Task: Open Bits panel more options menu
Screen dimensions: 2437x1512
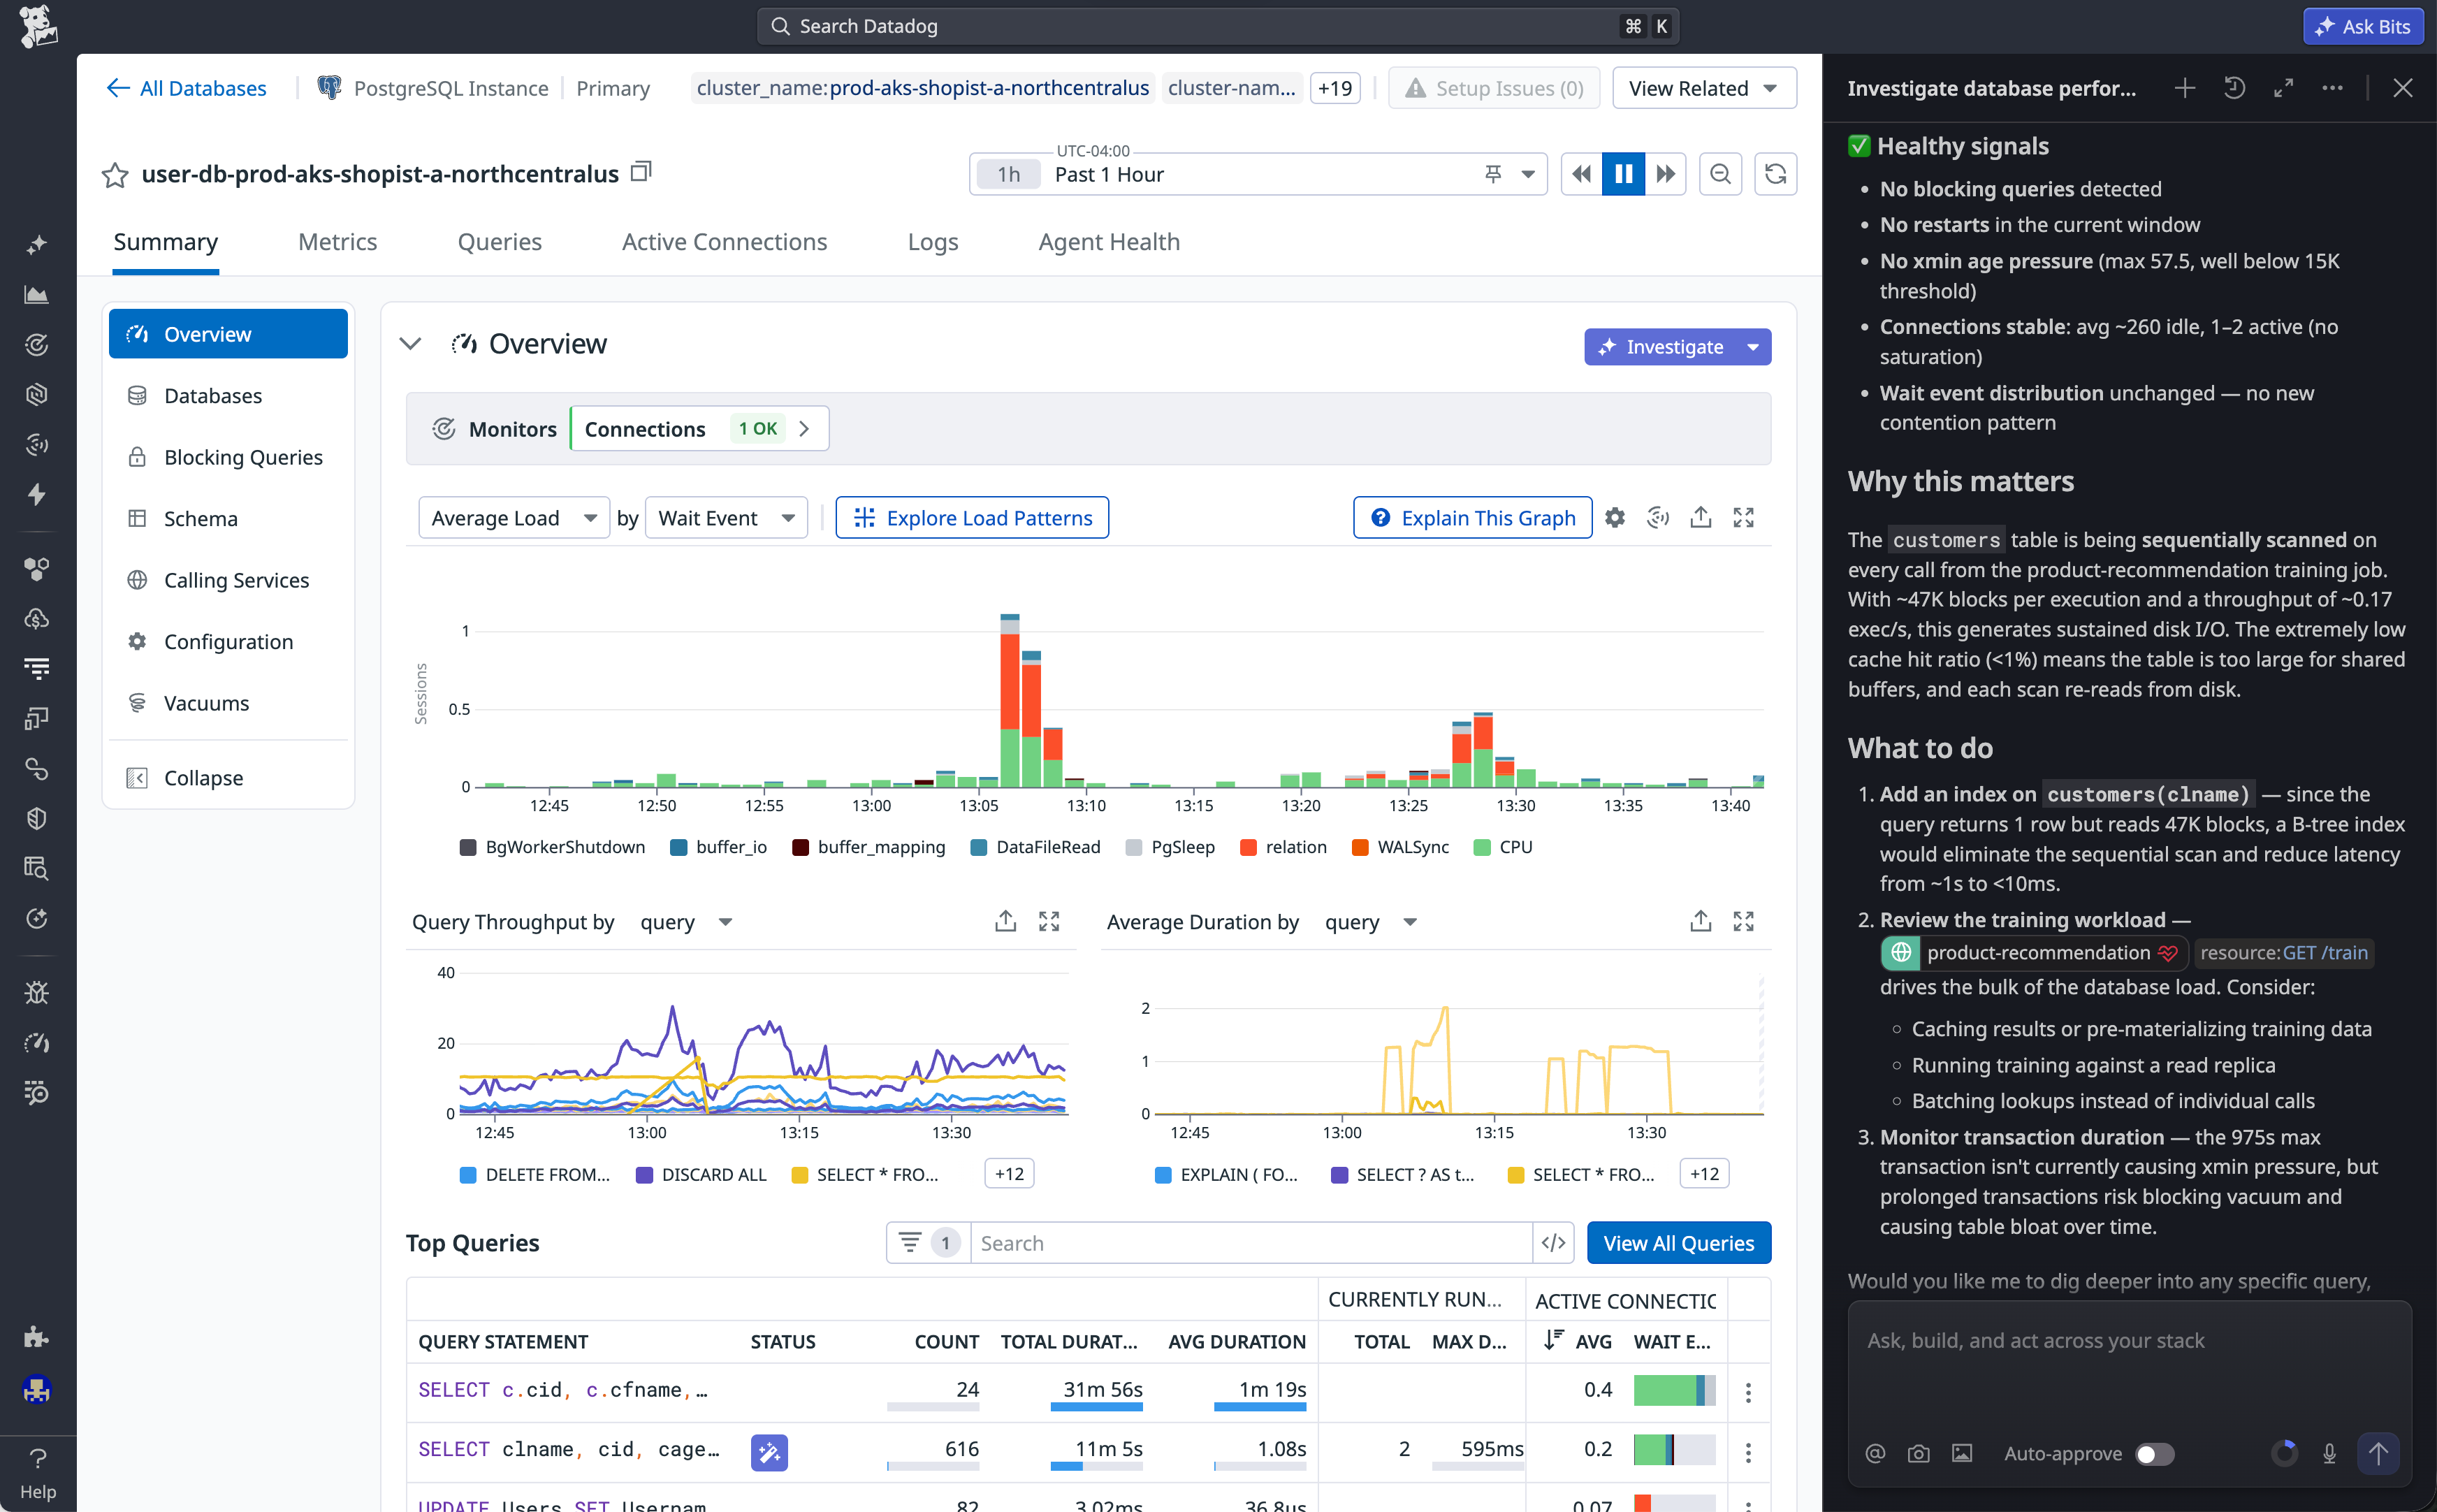Action: tap(2332, 88)
